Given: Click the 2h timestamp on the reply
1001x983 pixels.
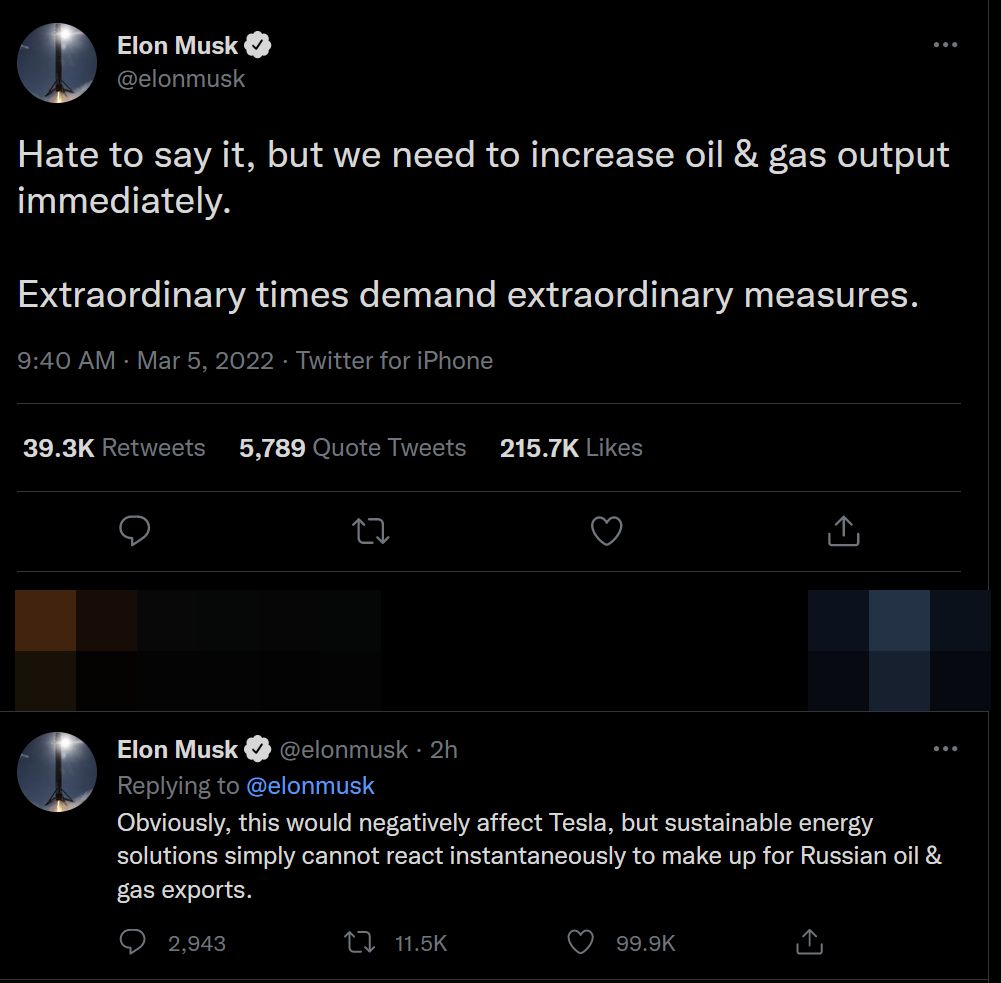Looking at the screenshot, I should 443,749.
